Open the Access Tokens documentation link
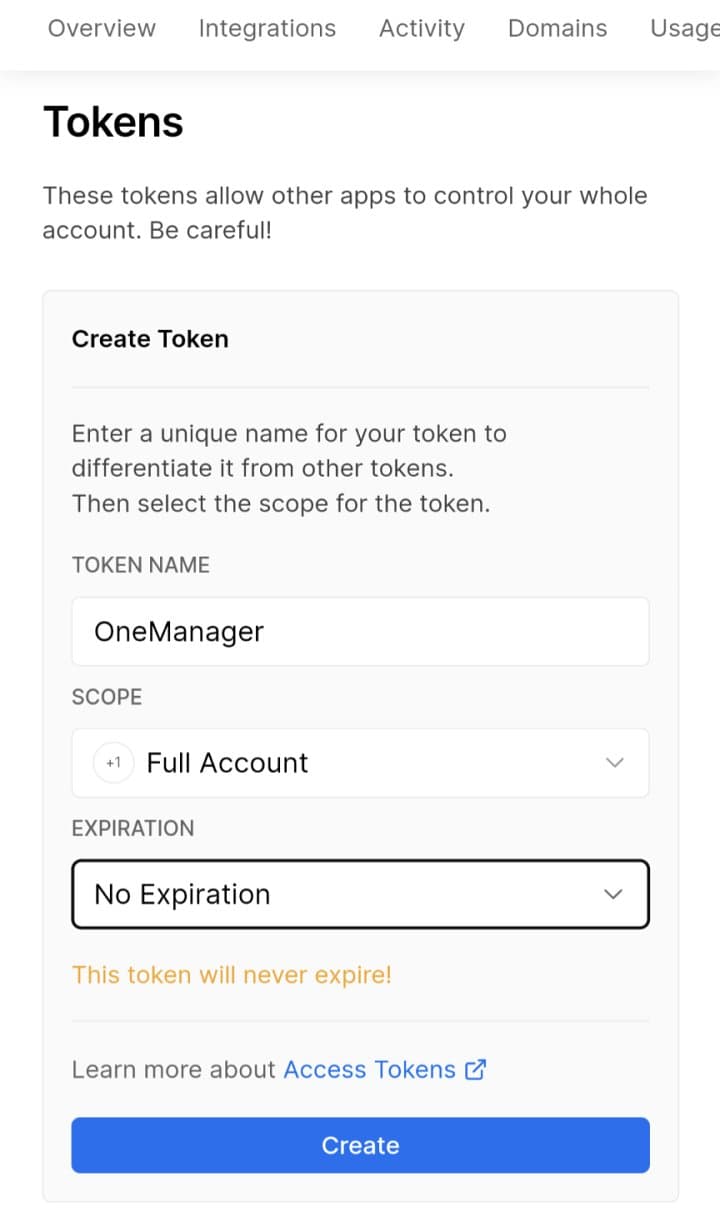 click(x=369, y=1069)
